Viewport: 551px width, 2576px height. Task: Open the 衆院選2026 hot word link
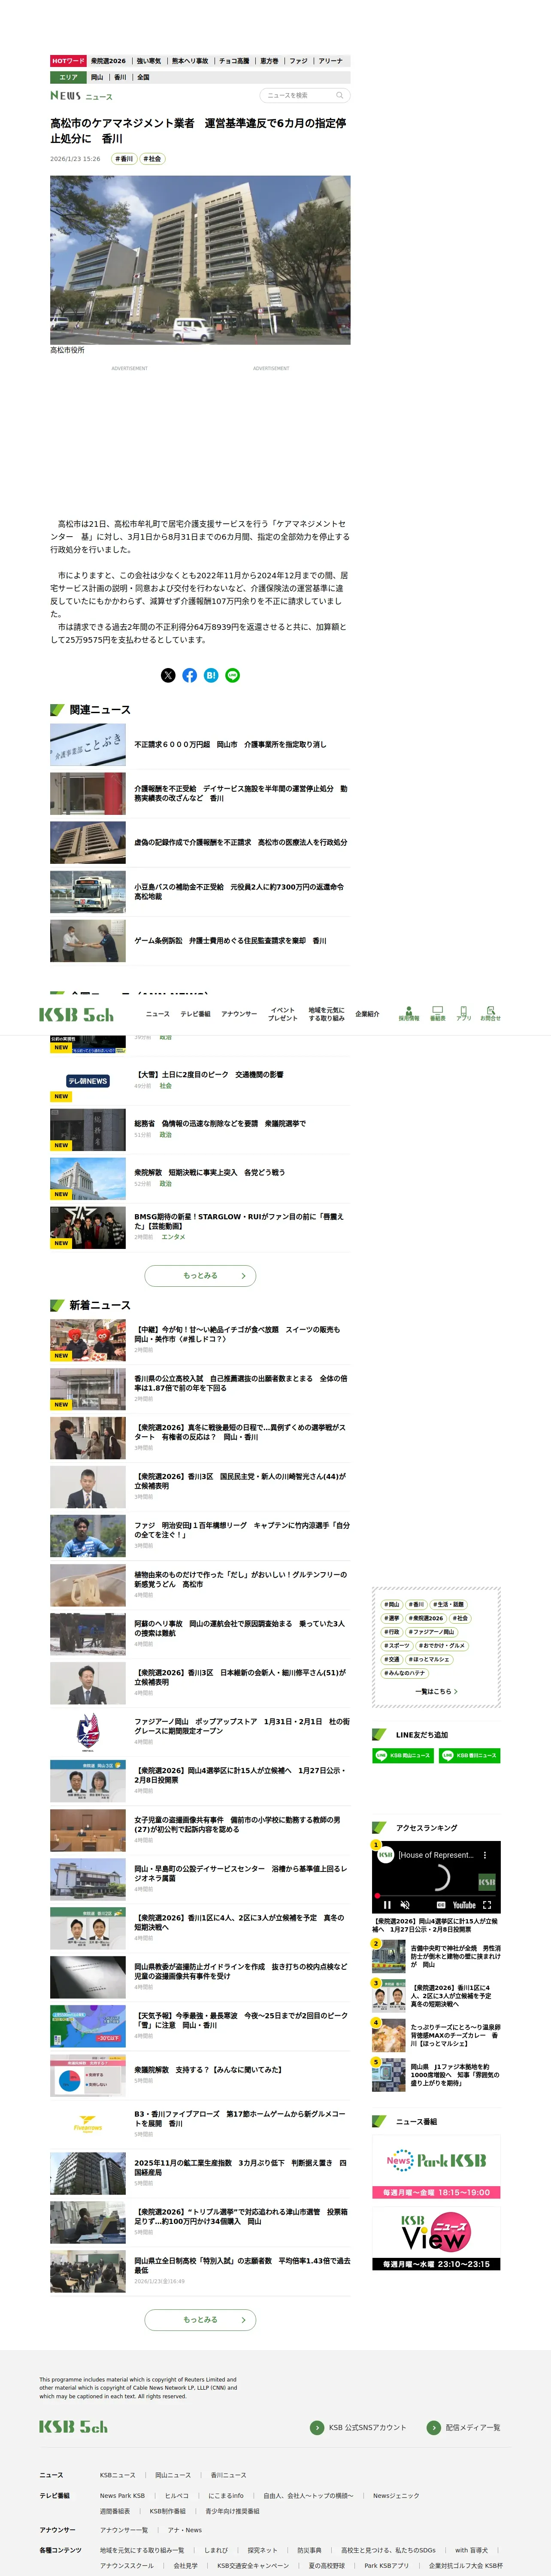tap(109, 61)
